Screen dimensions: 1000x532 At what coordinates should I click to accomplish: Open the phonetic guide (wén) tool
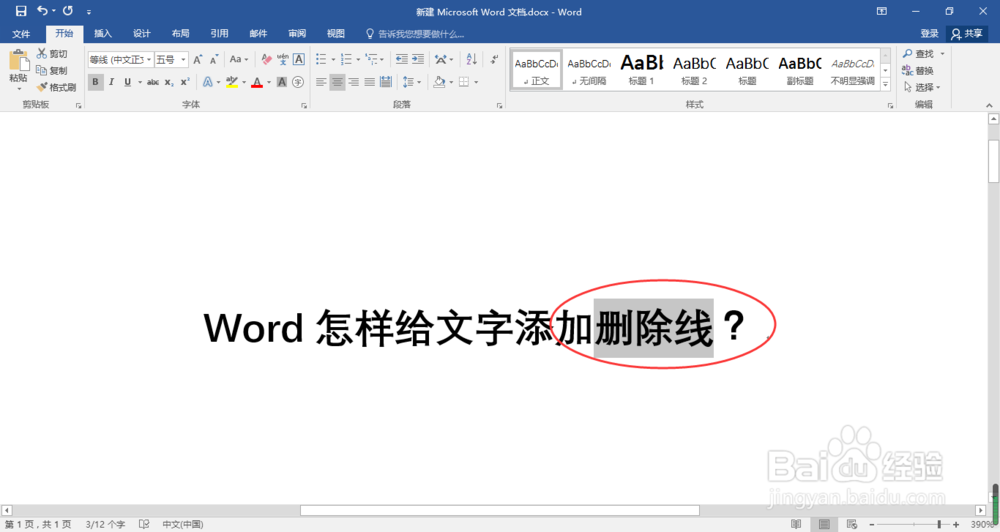283,59
